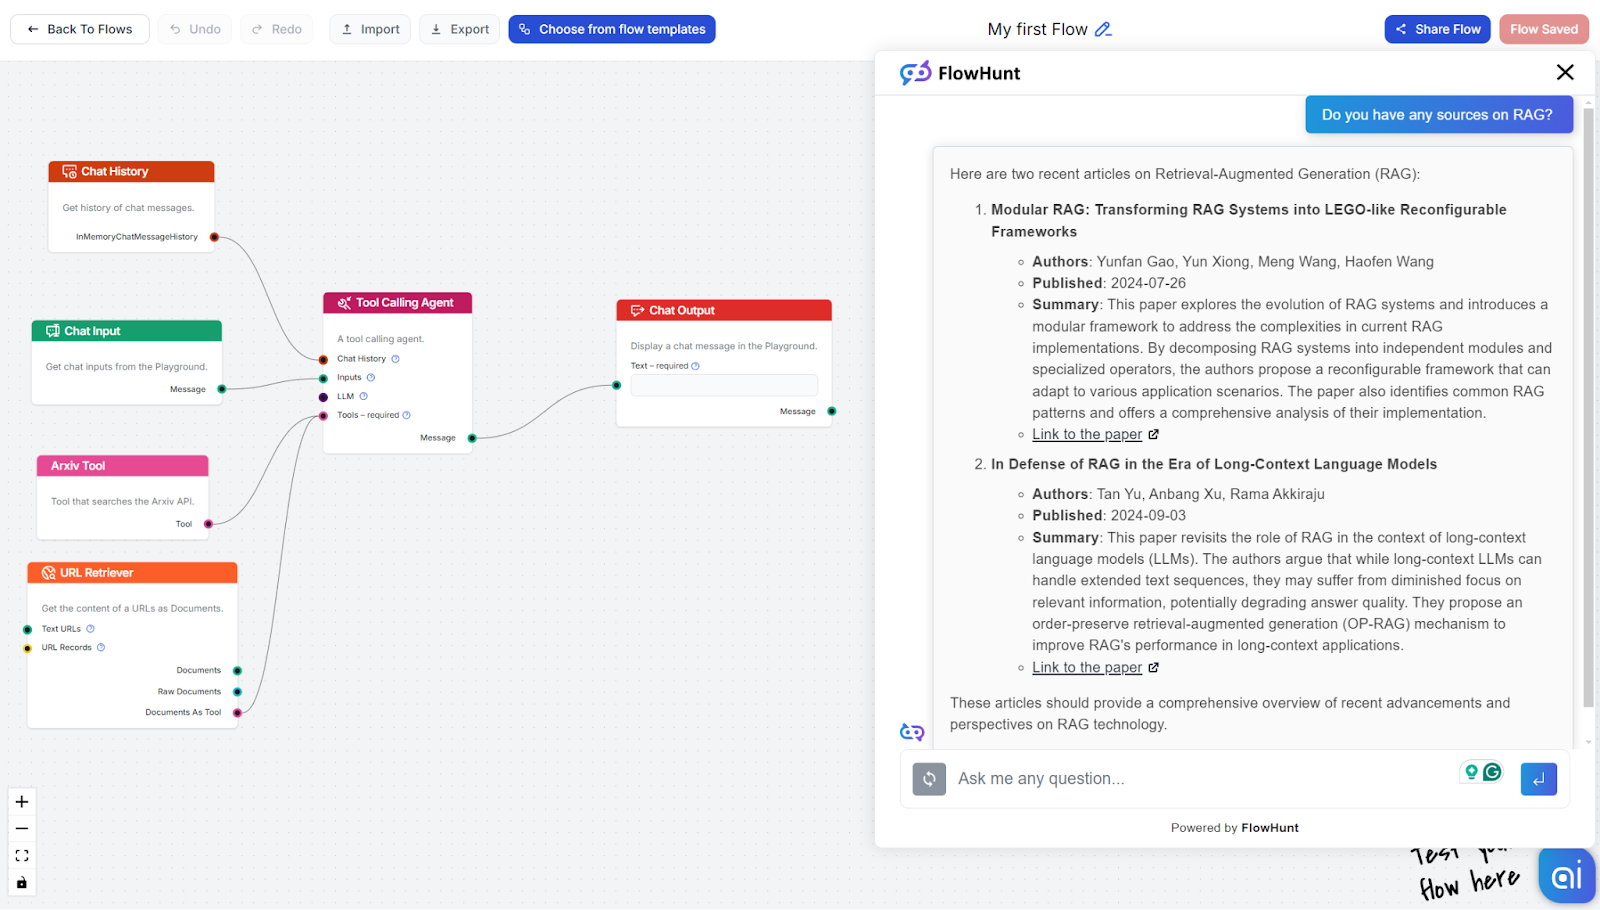Image resolution: width=1600 pixels, height=910 pixels.
Task: Click Back To Flows button
Action: pyautogui.click(x=80, y=29)
